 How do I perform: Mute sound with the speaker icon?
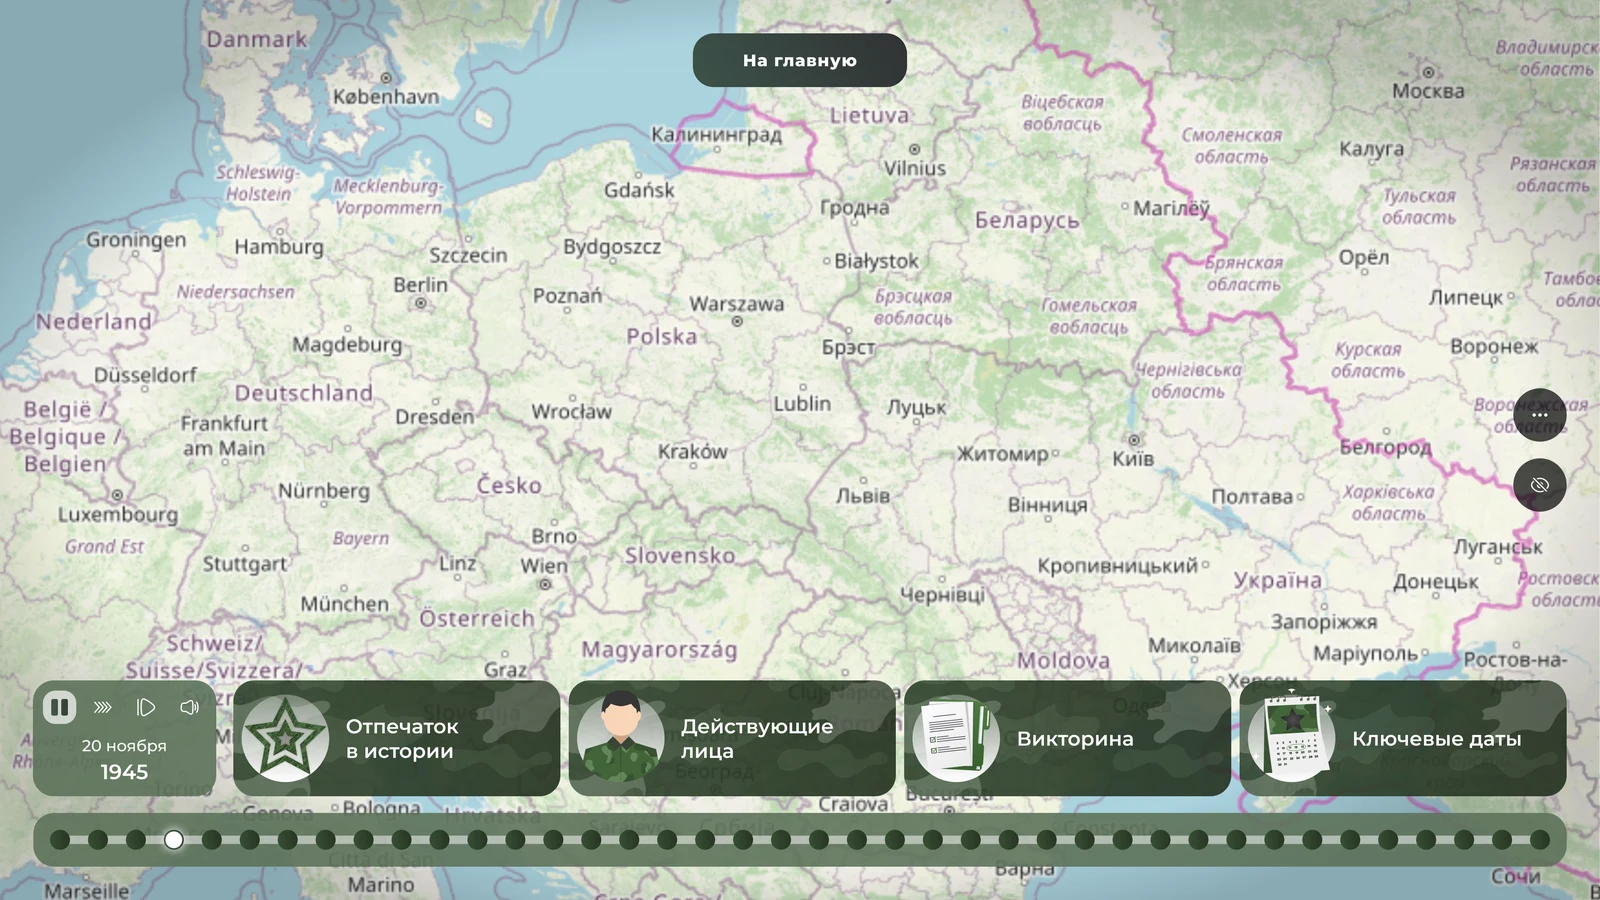(x=189, y=708)
